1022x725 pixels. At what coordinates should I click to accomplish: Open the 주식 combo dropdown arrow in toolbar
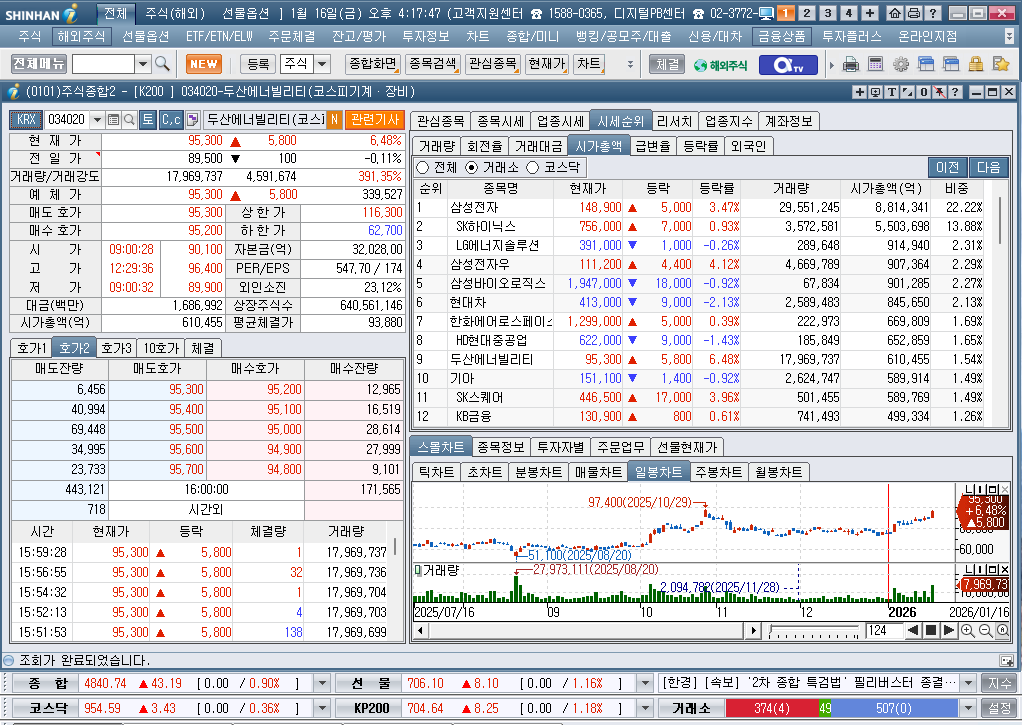coord(322,64)
